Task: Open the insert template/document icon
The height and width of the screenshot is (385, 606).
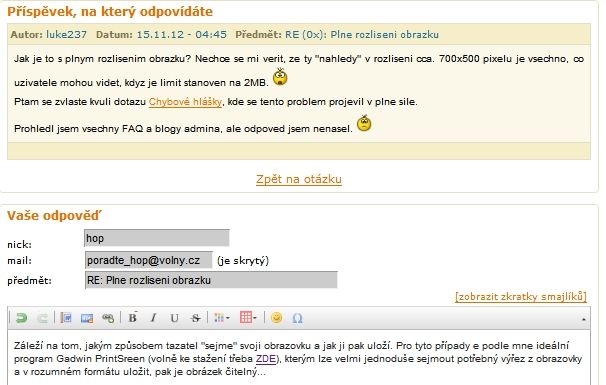Action: point(66,318)
